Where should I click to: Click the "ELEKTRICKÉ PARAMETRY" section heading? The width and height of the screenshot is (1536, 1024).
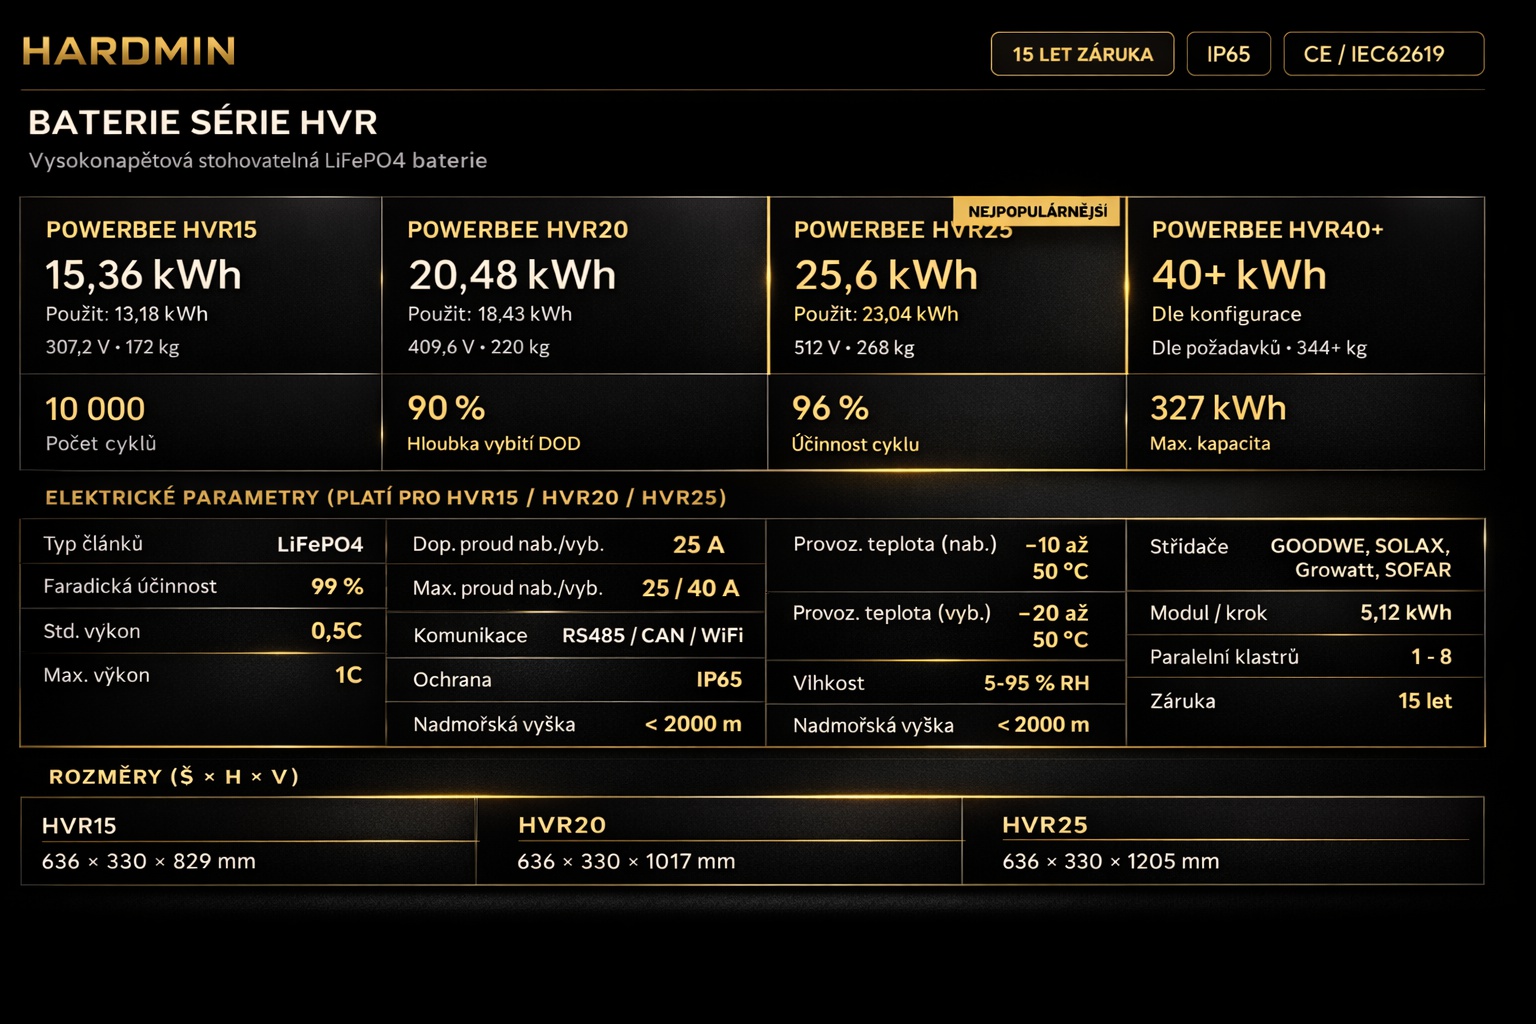386,498
